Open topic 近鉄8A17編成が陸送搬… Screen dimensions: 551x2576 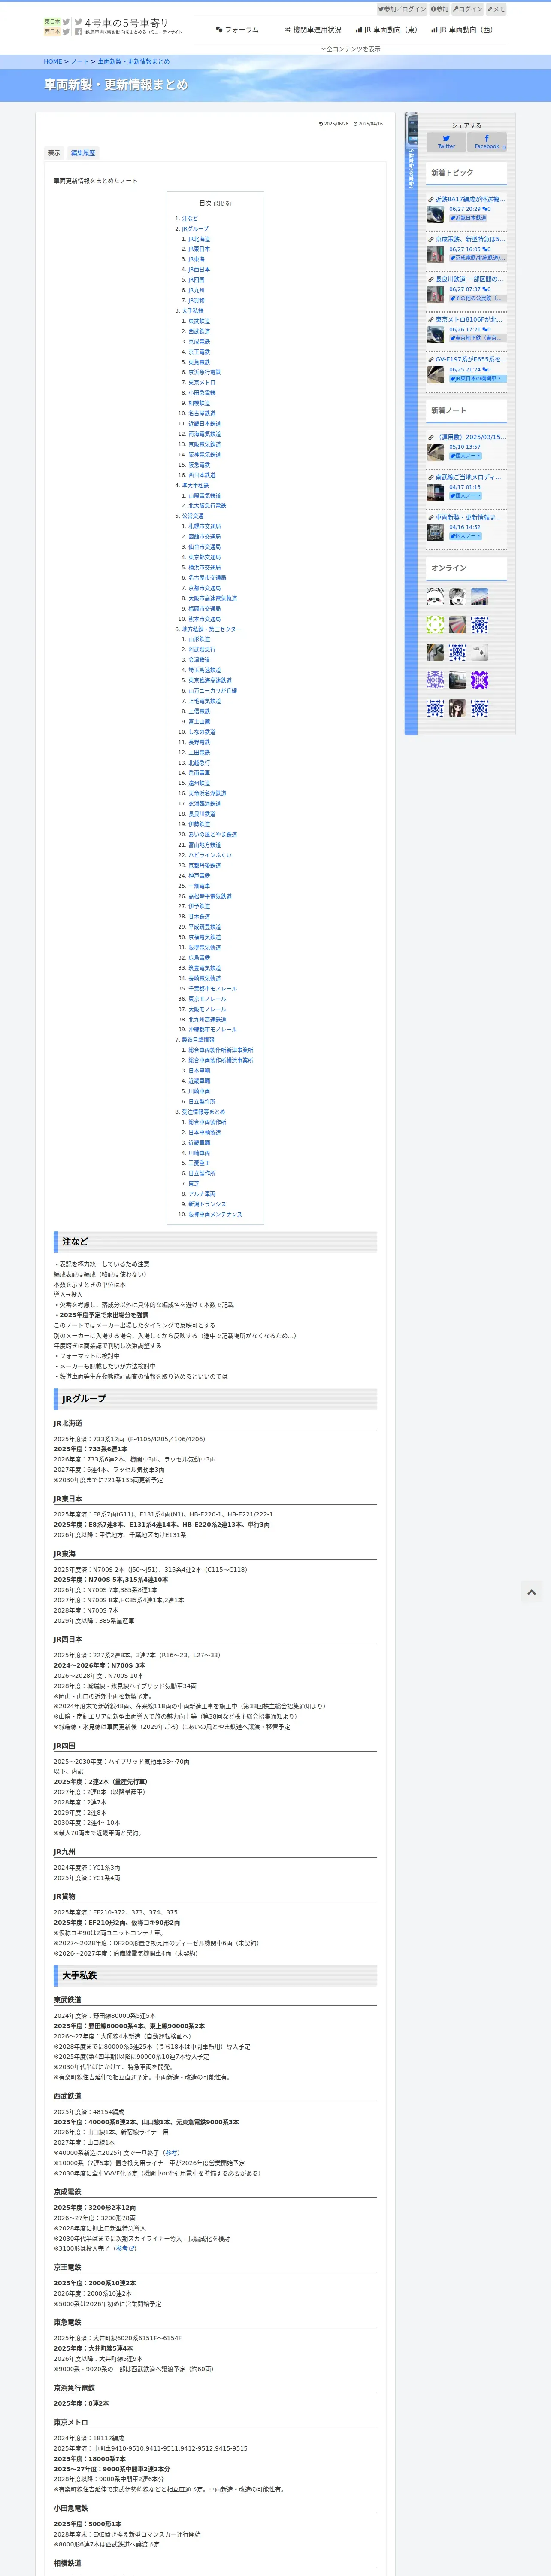point(469,199)
